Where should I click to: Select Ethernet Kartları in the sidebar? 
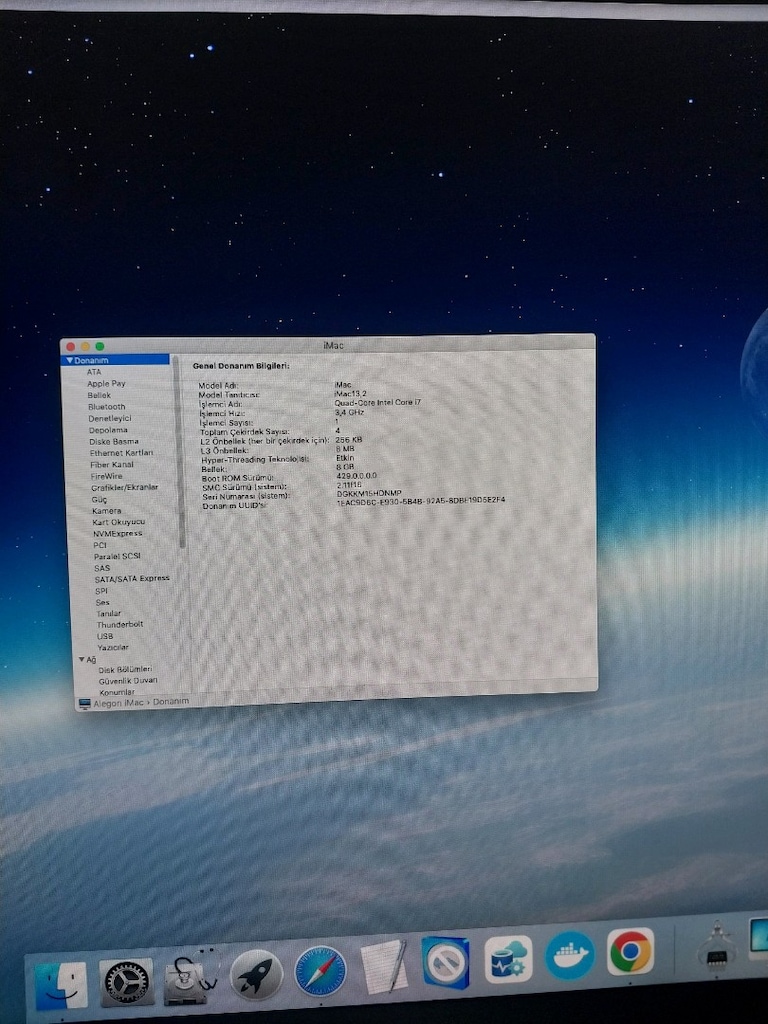coord(121,453)
